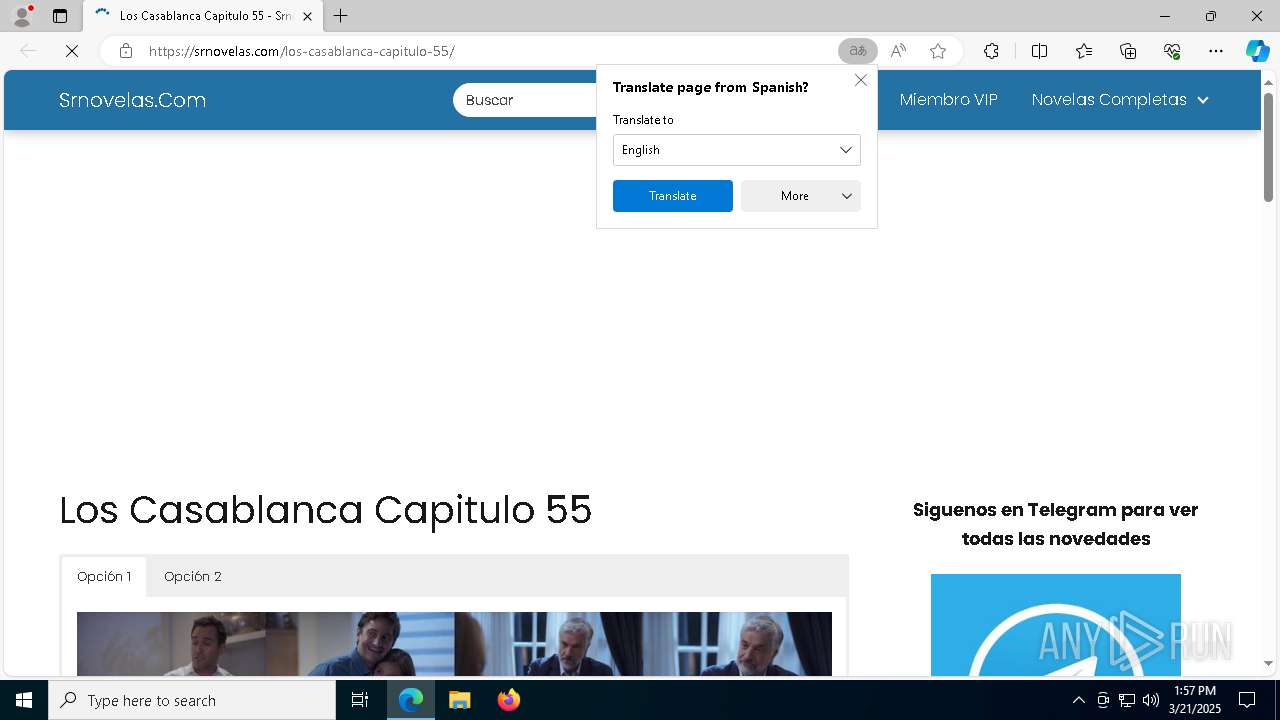Click the Los Casablanca Capitulo 55 heading
Image resolution: width=1280 pixels, height=720 pixels.
click(x=326, y=510)
